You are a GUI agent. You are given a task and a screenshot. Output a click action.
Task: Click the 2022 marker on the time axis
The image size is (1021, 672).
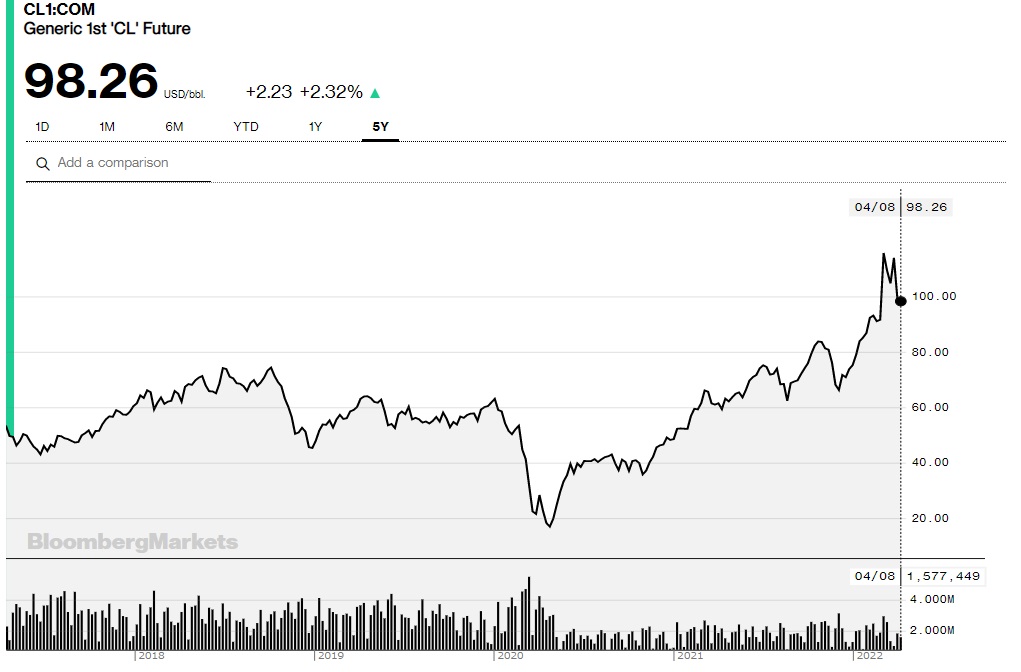tap(868, 656)
